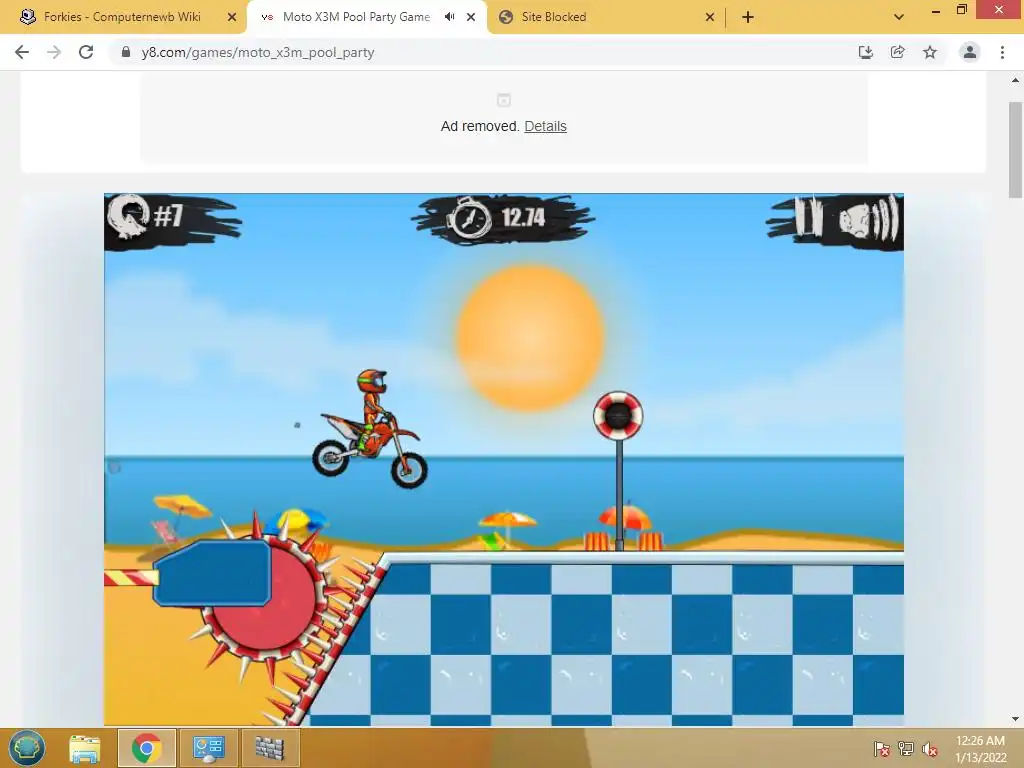
Task: Switch to Forkies - Computernewb Wiki tab
Action: coord(122,17)
